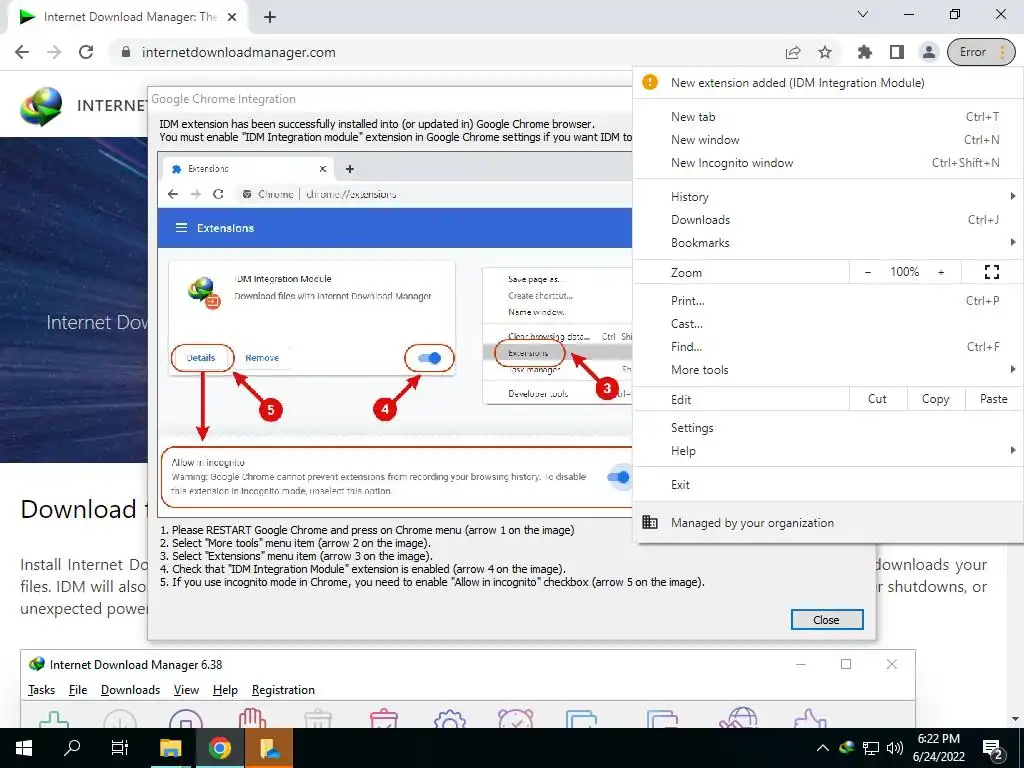Open a New Incognito window
This screenshot has height=768, width=1024.
click(828, 163)
